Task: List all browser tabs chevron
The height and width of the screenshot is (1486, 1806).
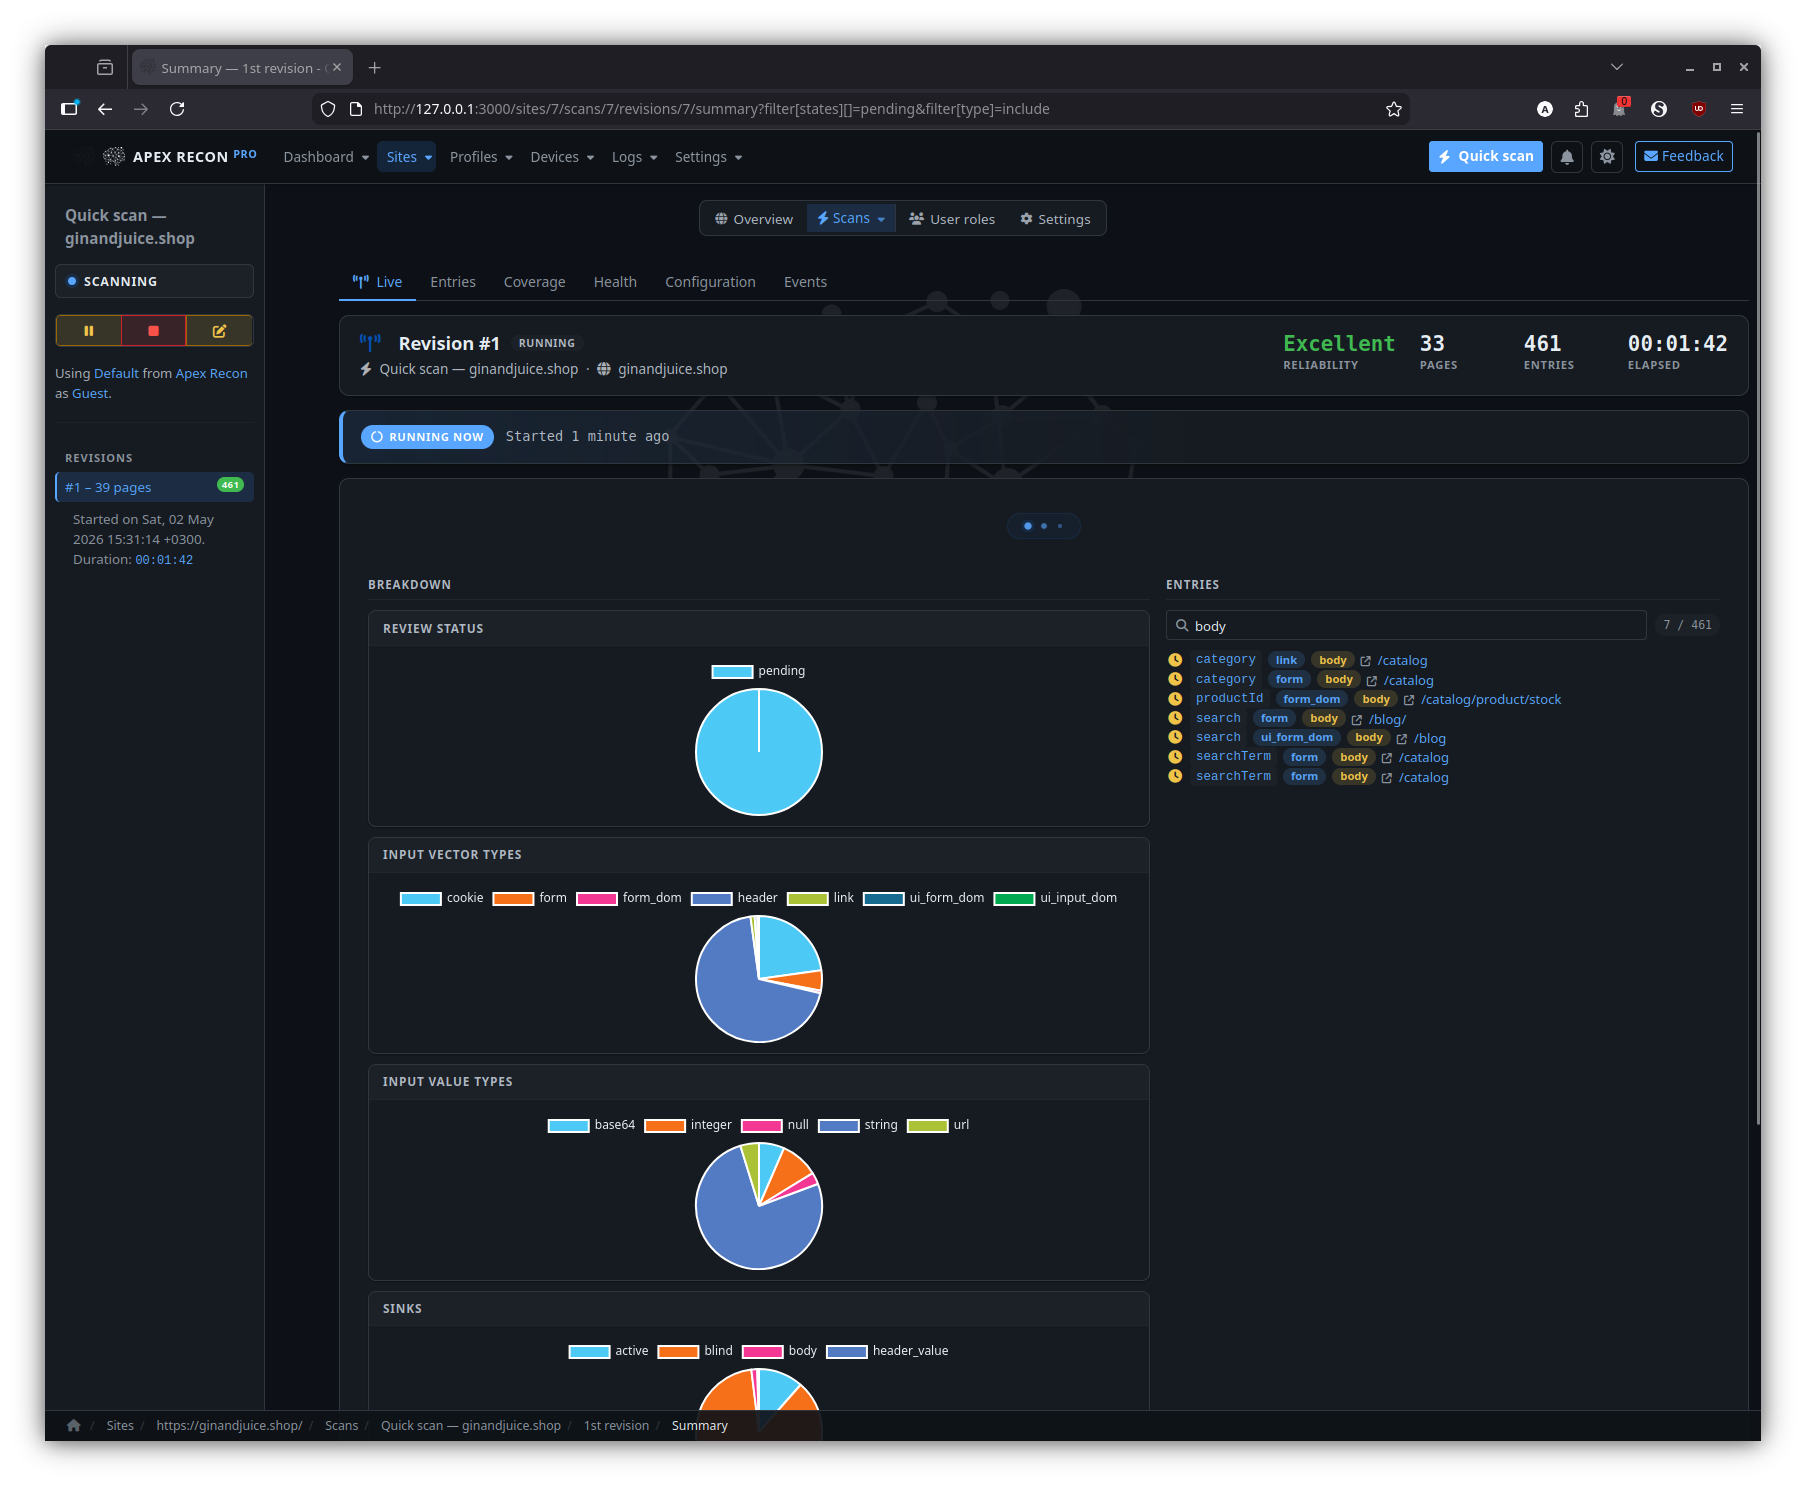Action: [x=1617, y=67]
